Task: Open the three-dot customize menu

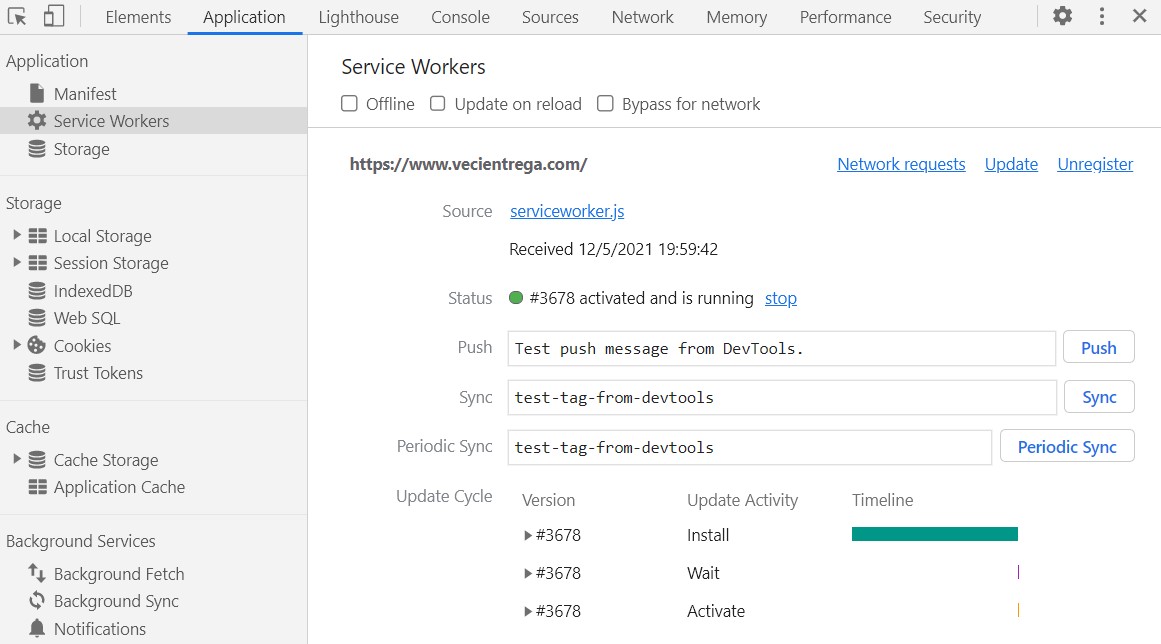Action: (1101, 16)
